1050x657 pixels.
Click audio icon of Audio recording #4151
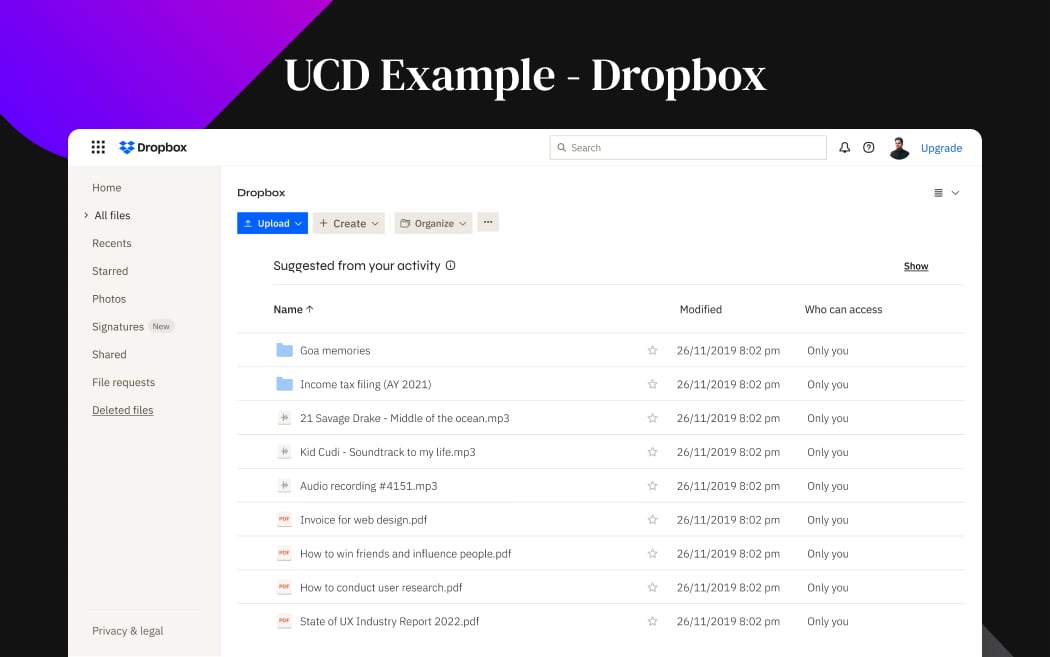285,486
